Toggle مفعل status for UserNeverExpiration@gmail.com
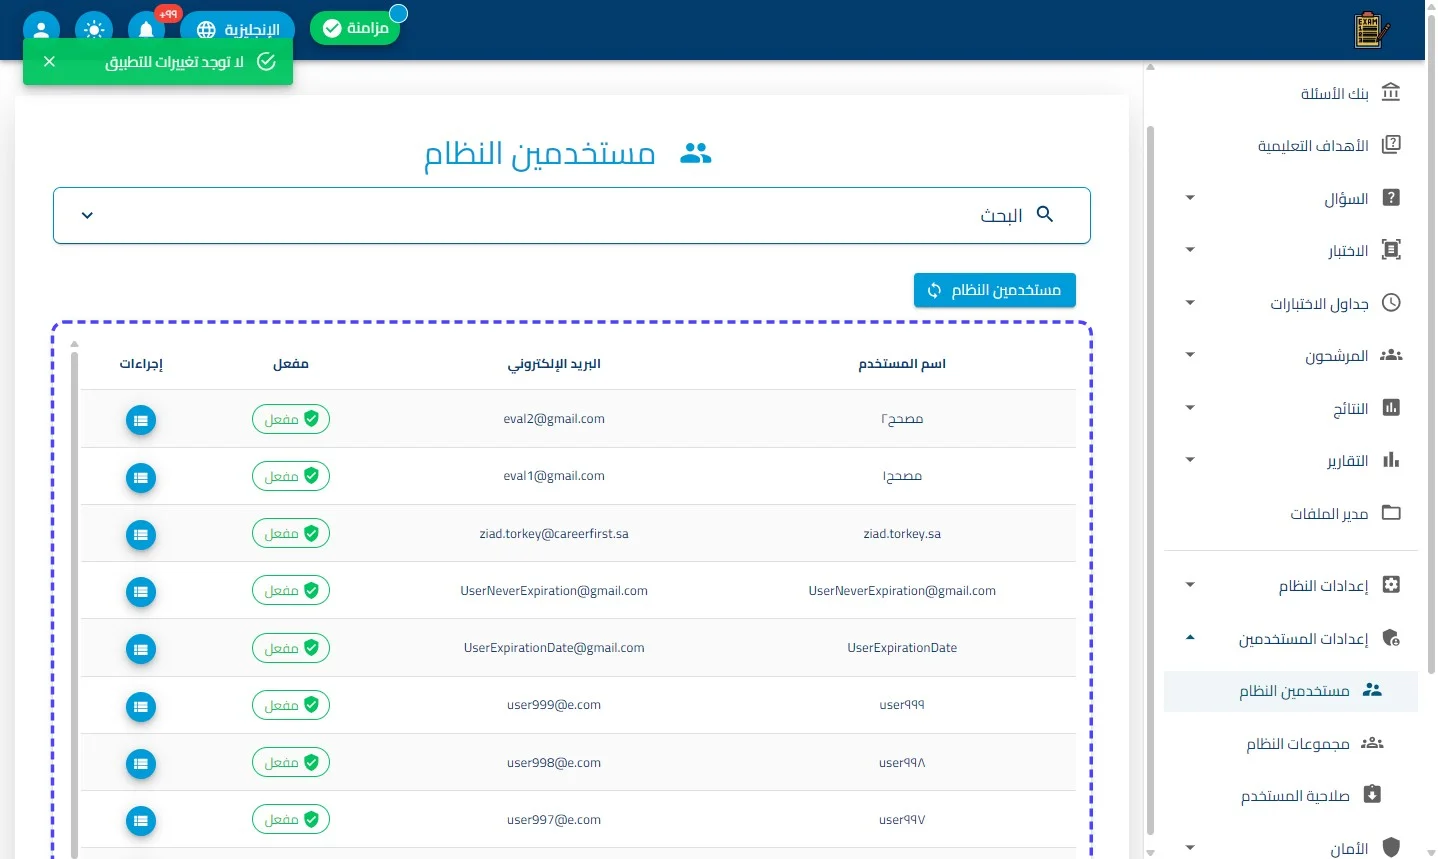The width and height of the screenshot is (1438, 859). click(291, 591)
